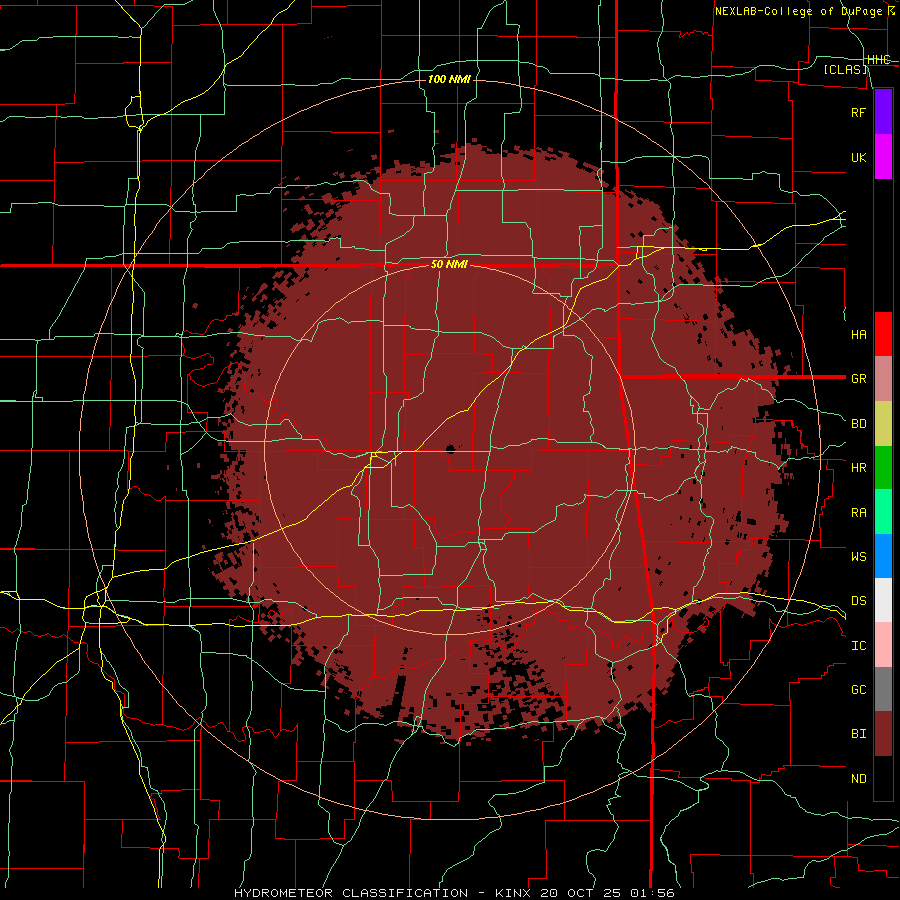The width and height of the screenshot is (900, 900).
Task: Click the GC legend label
Action: pyautogui.click(x=858, y=690)
